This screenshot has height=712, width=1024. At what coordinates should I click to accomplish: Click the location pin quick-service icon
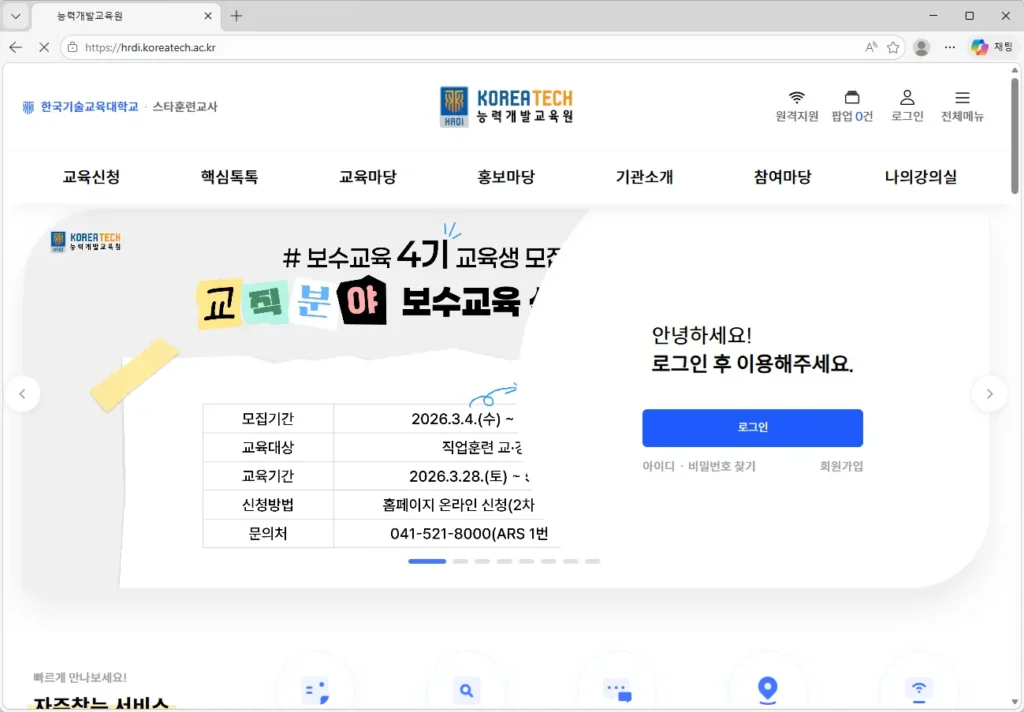(767, 689)
